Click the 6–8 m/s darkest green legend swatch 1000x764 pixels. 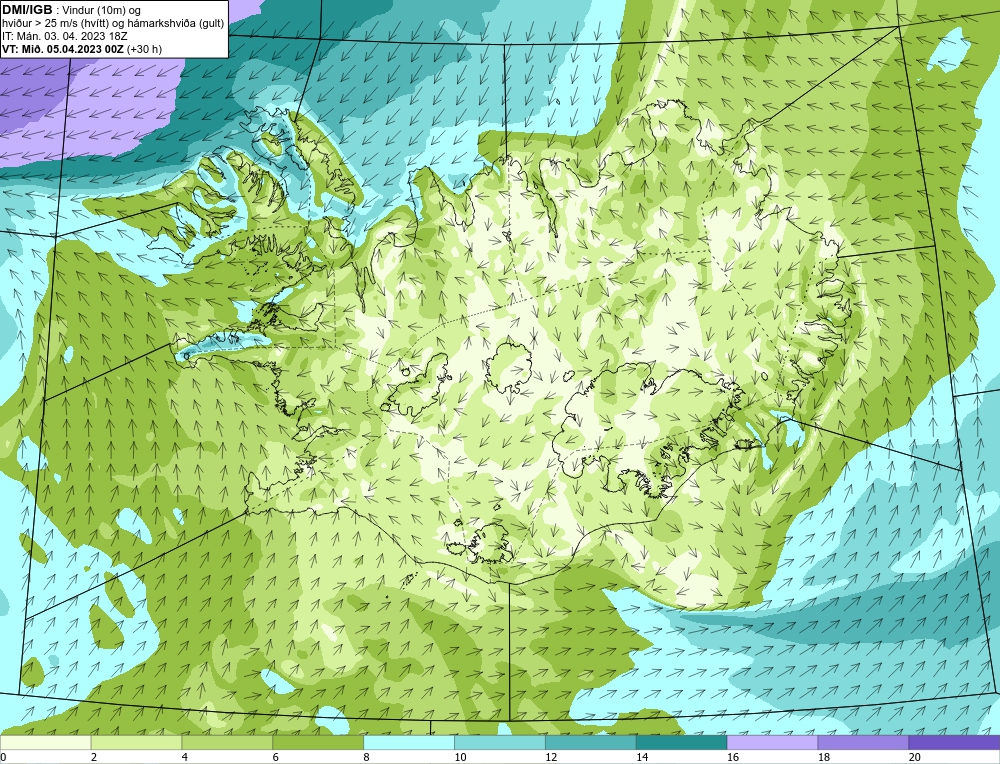click(x=318, y=743)
